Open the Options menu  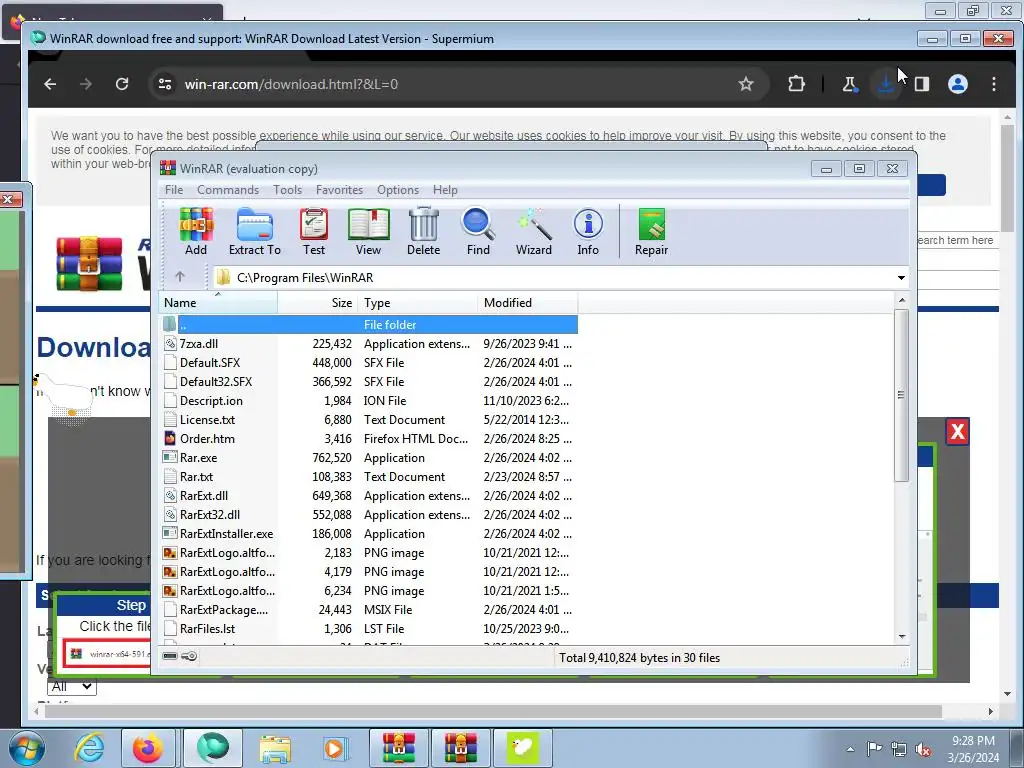pyautogui.click(x=398, y=190)
